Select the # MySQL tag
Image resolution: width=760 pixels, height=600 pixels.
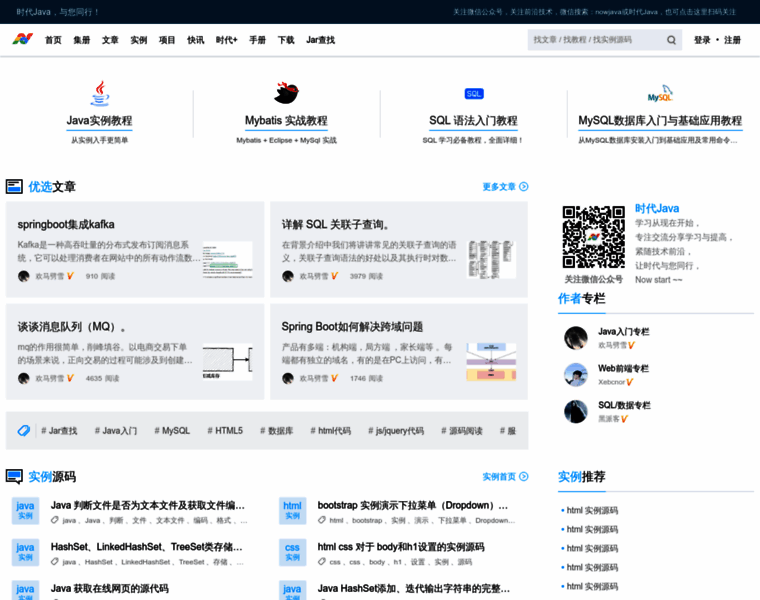point(172,430)
